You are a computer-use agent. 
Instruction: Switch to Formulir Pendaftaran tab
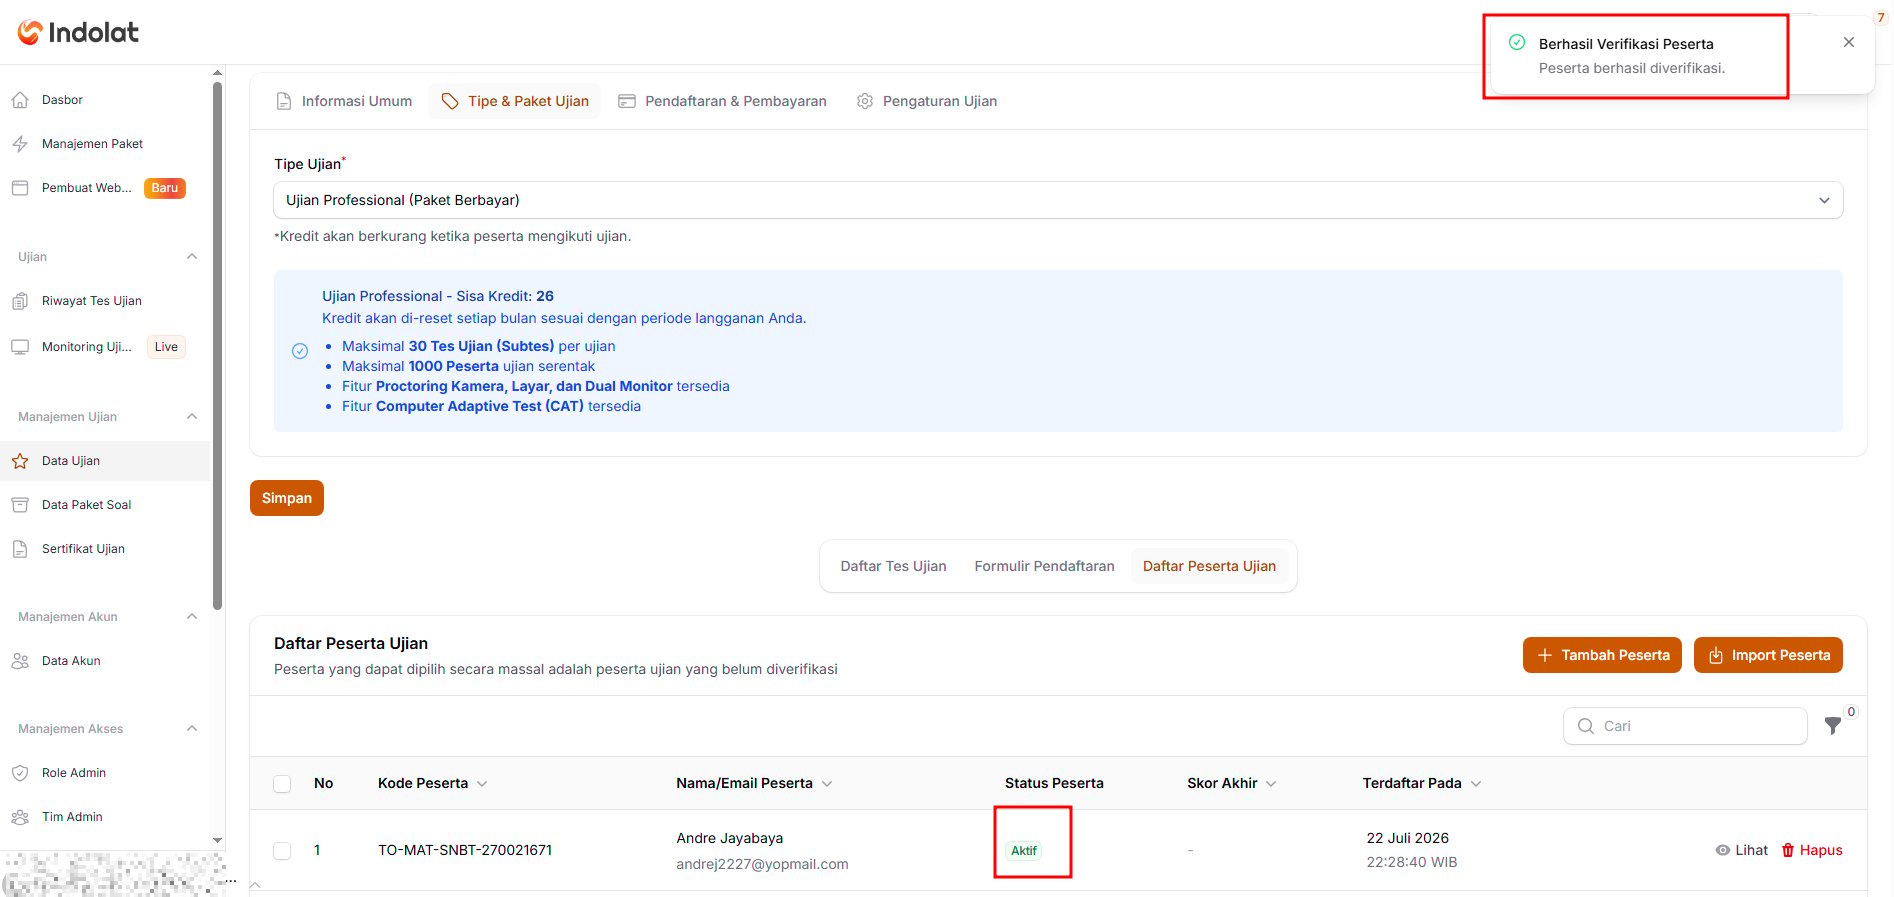[1044, 566]
